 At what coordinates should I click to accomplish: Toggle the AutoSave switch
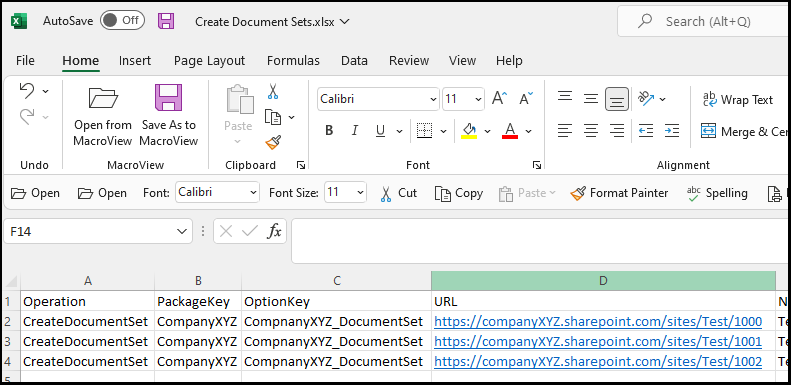pyautogui.click(x=122, y=21)
